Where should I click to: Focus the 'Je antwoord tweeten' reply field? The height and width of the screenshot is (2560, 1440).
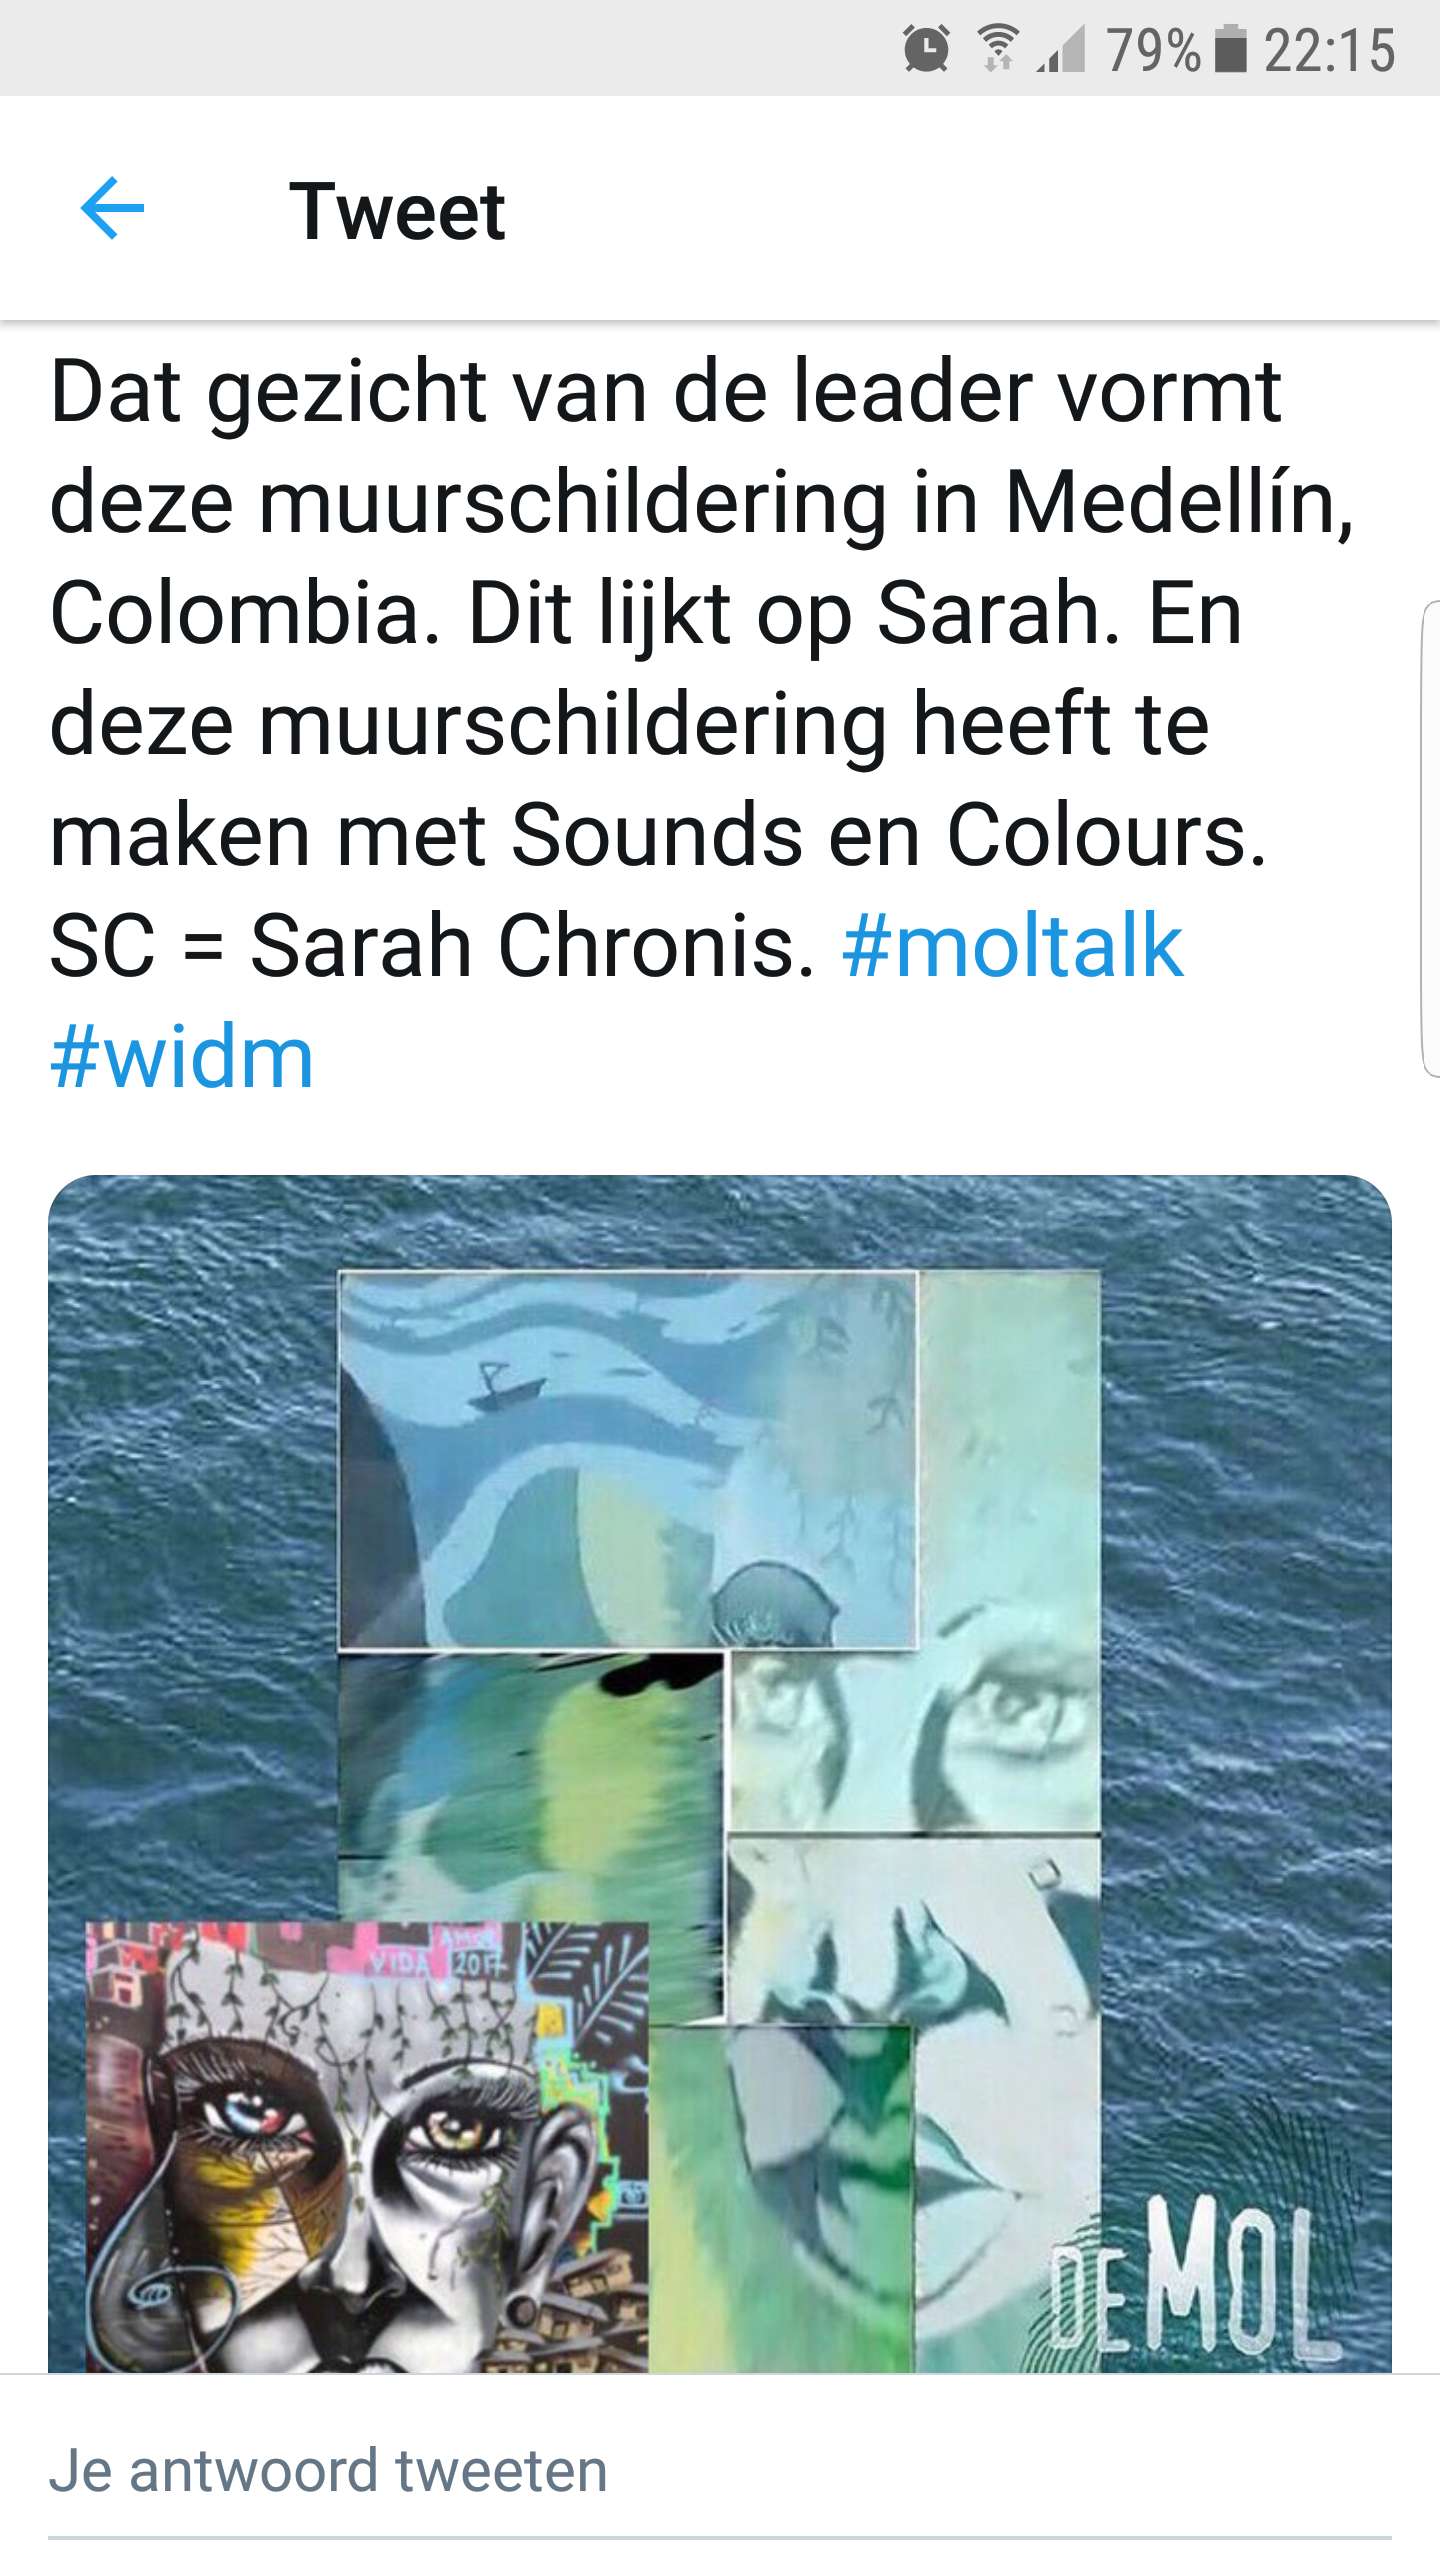point(720,2471)
